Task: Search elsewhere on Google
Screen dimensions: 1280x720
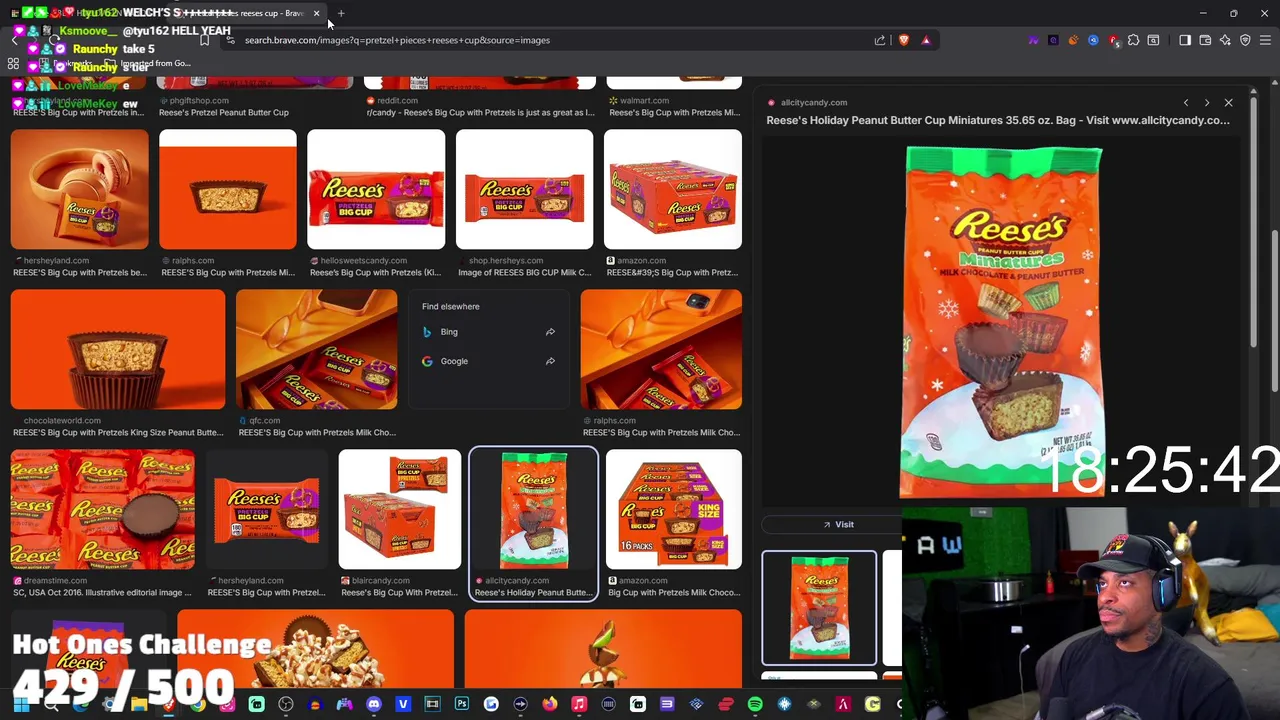Action: pyautogui.click(x=454, y=361)
